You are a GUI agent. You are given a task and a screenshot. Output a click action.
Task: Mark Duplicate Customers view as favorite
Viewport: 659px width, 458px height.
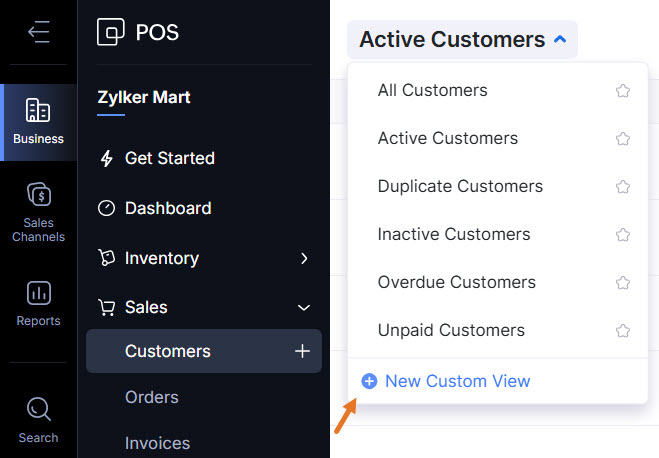pos(623,187)
